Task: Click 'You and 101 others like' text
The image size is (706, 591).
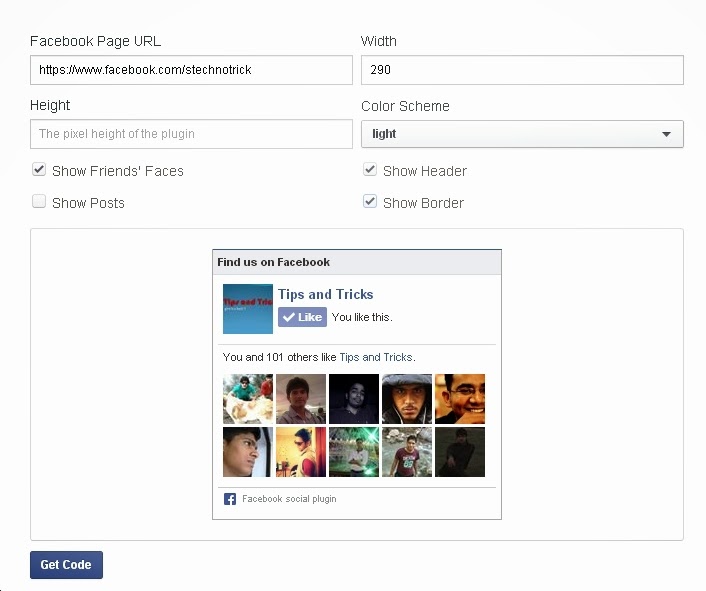Action: pos(280,357)
